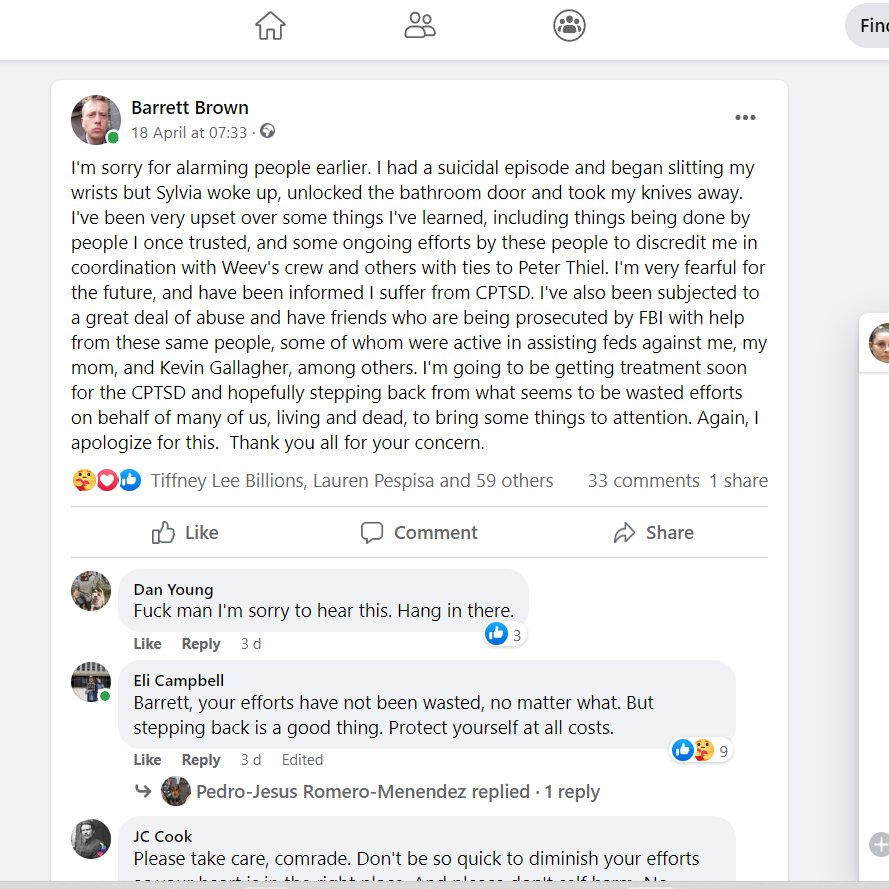Like Dan Young's comment
This screenshot has width=889, height=889.
tap(147, 644)
